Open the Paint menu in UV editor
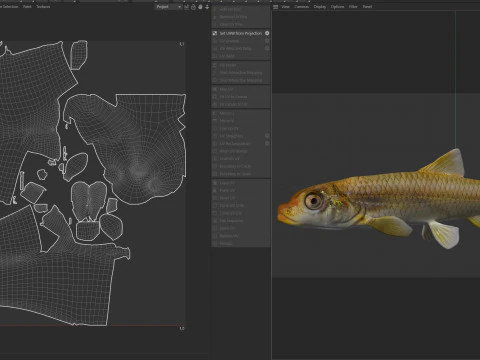The height and width of the screenshot is (360, 480). click(x=27, y=6)
